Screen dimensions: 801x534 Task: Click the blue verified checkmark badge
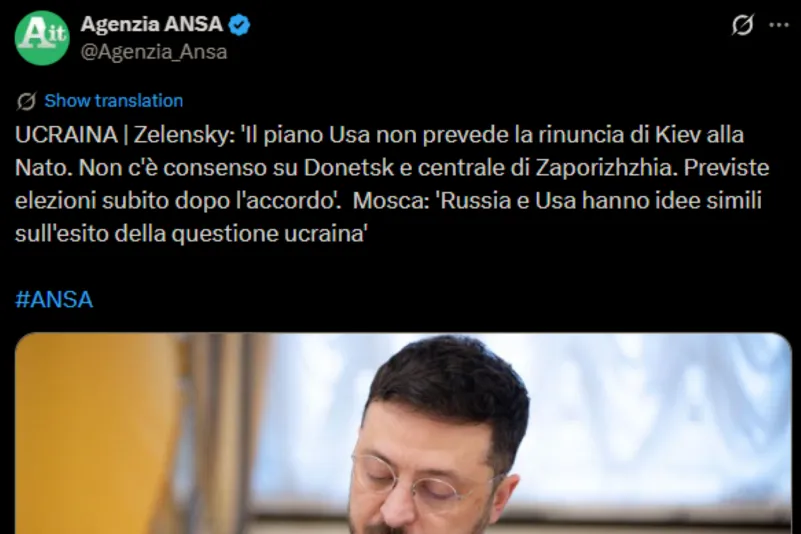239,25
